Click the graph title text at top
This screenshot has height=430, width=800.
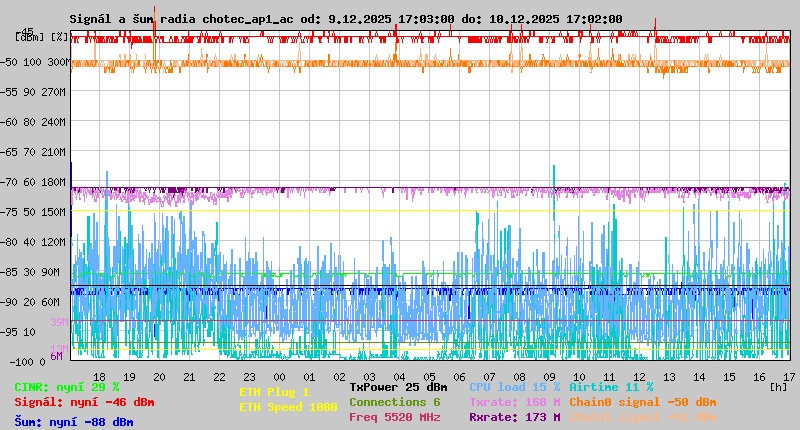point(345,19)
